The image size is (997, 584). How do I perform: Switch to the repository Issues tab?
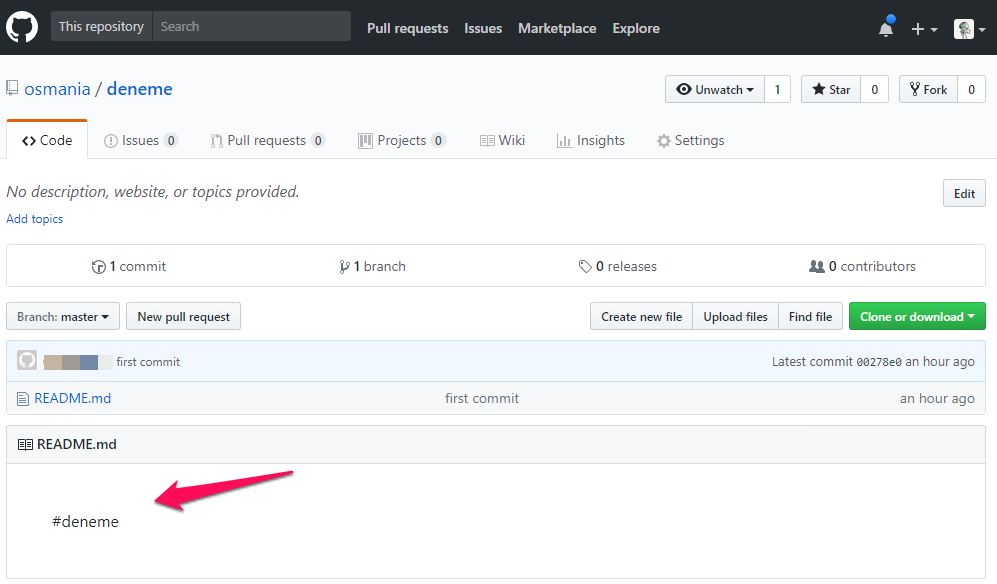tap(141, 141)
